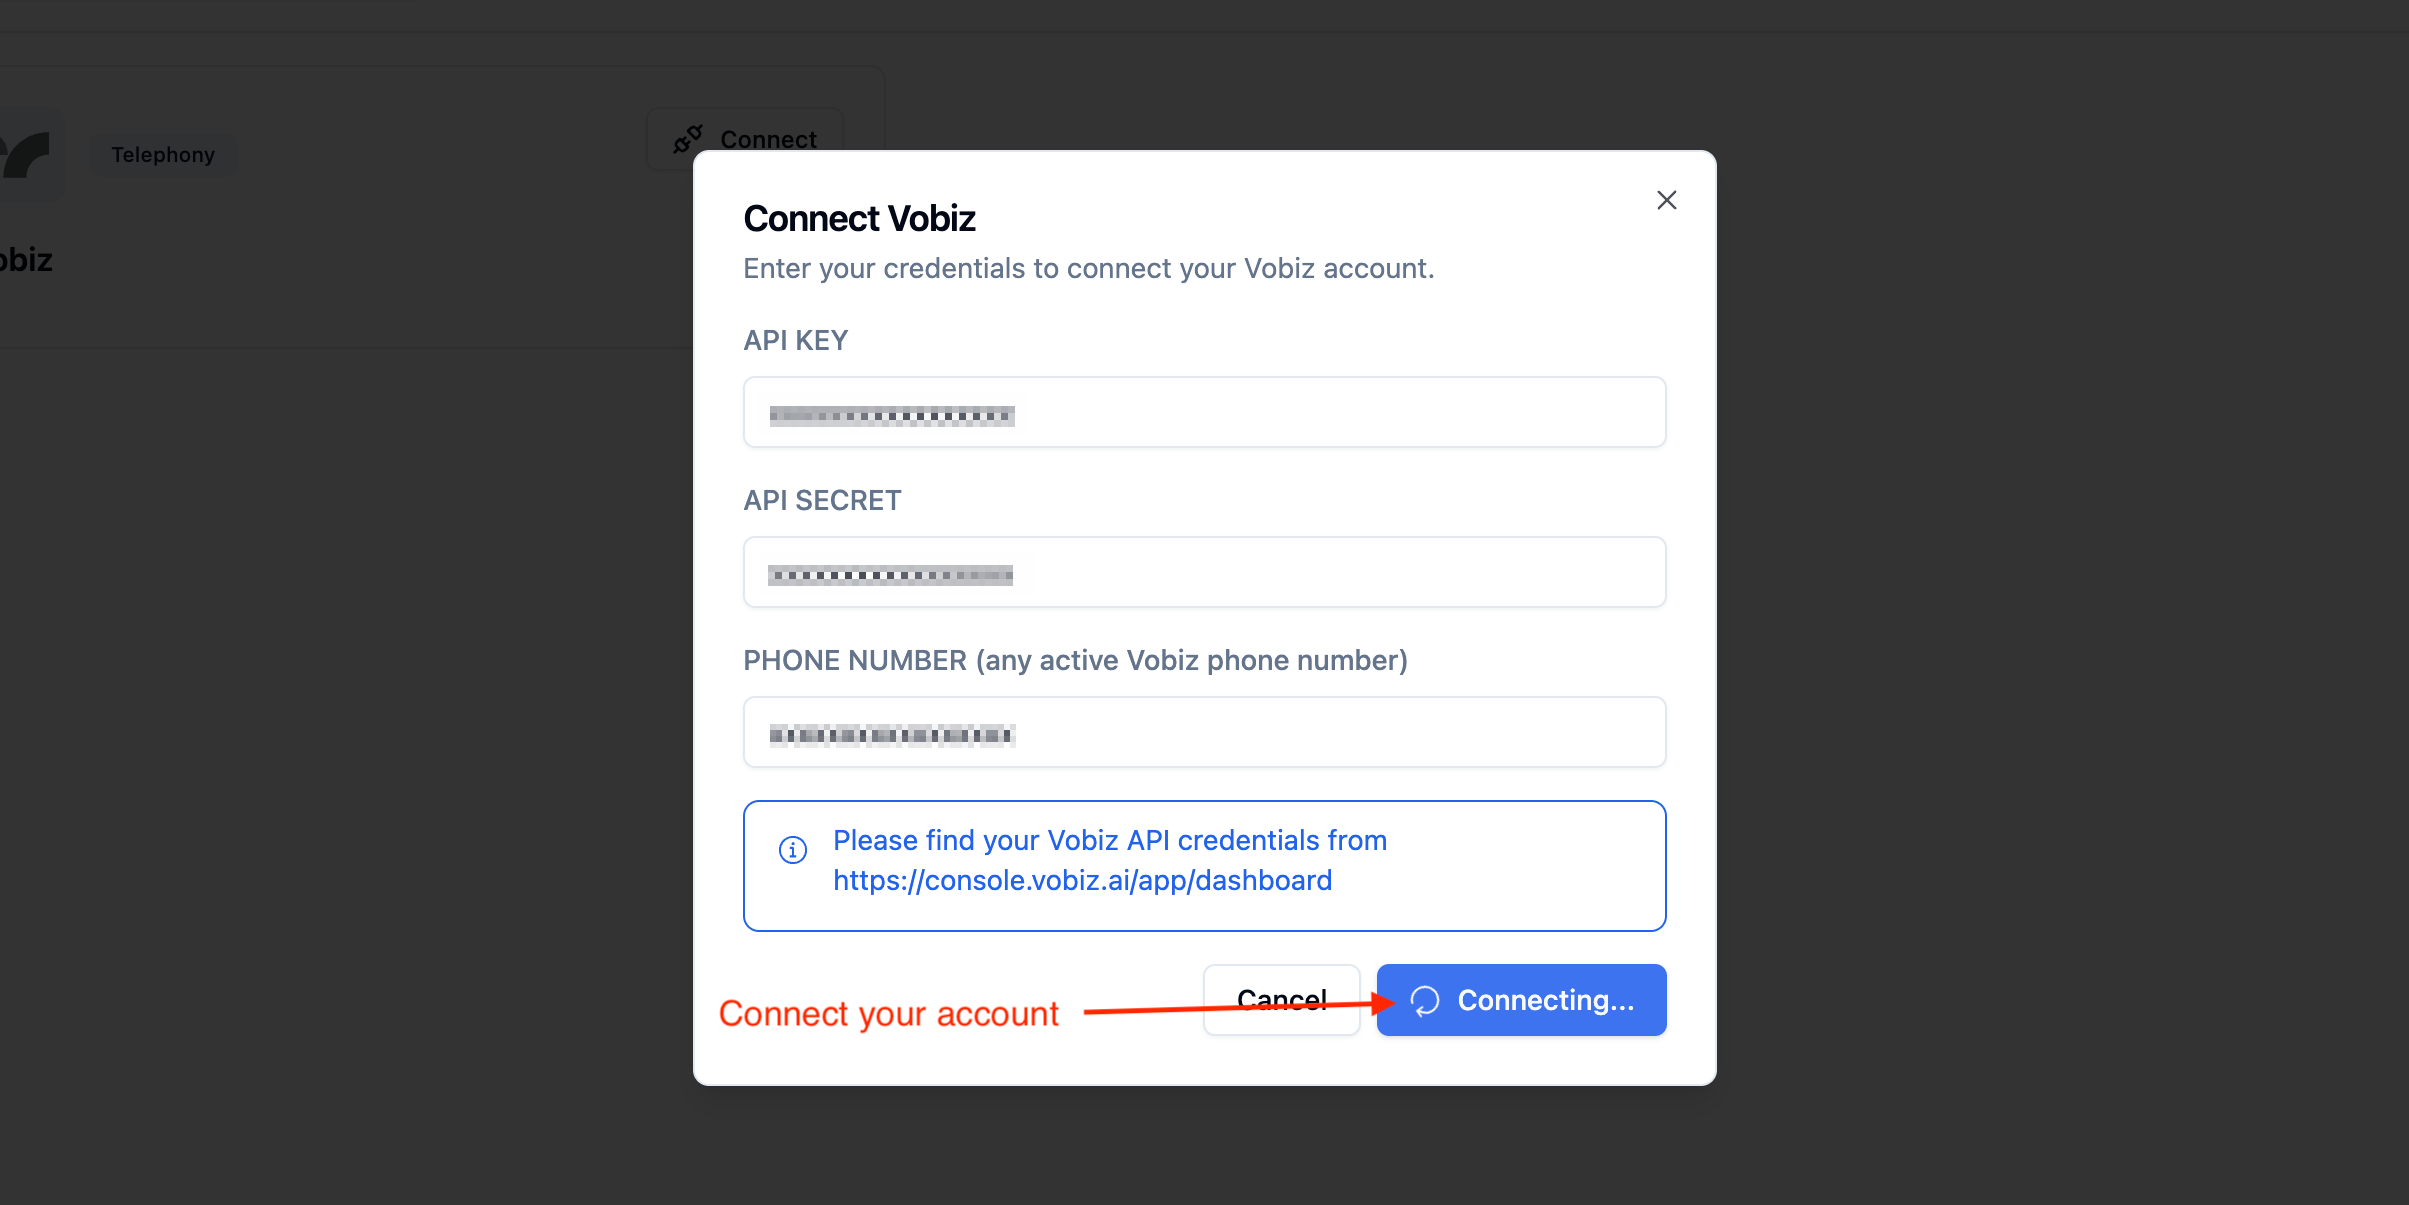Click the dialog subtitle about entering credentials

(1088, 268)
